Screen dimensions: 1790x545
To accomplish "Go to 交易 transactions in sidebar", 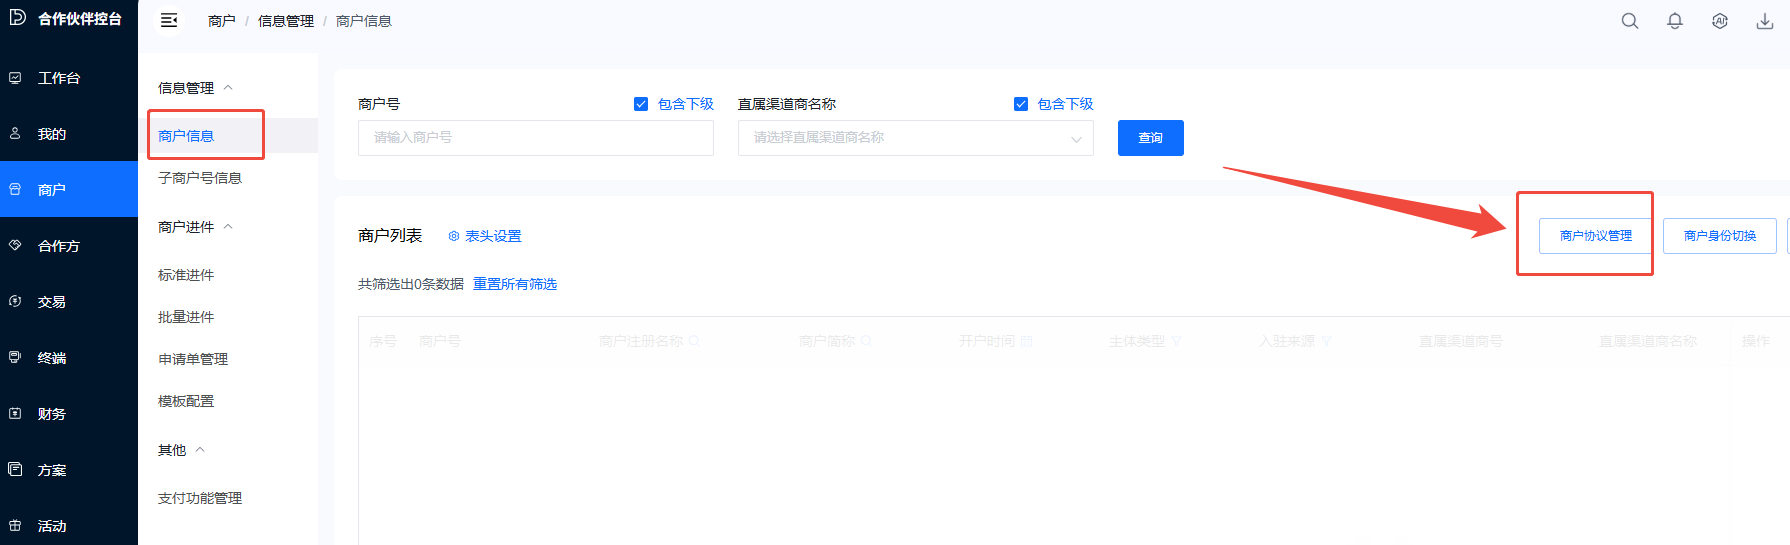I will click(51, 302).
